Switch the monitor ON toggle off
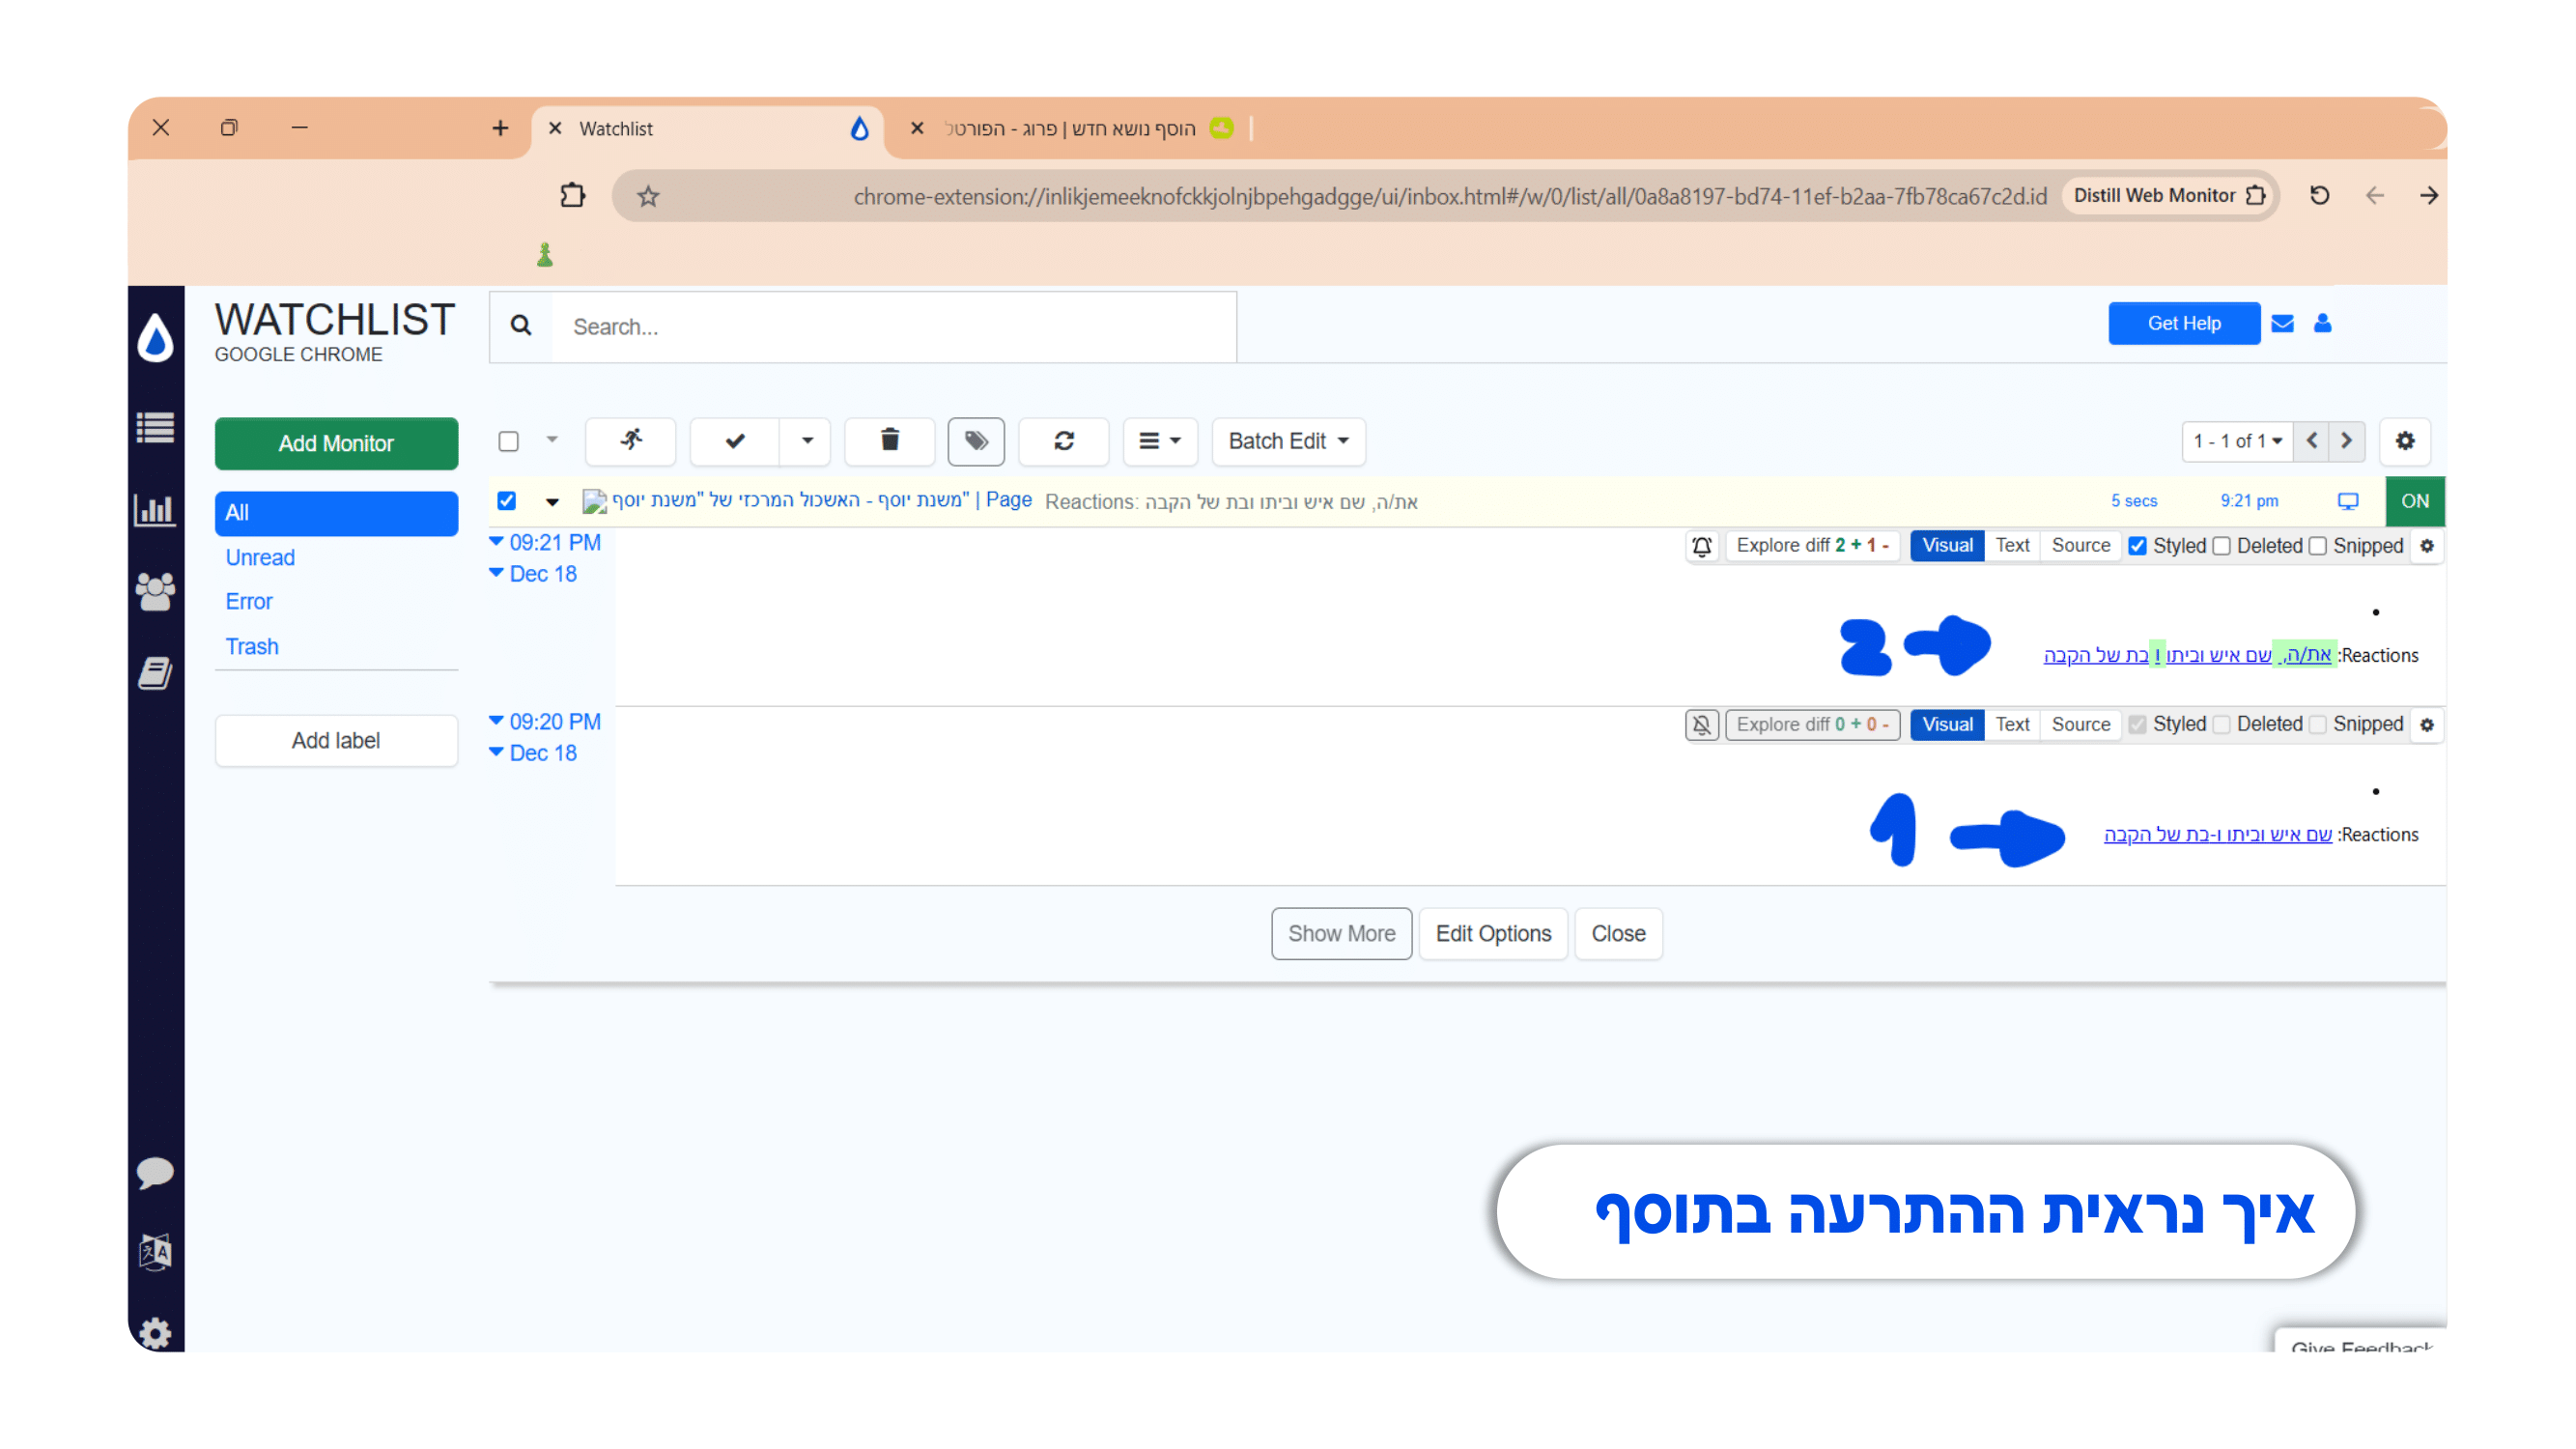Screen dimensions: 2576x1449 click(2414, 501)
